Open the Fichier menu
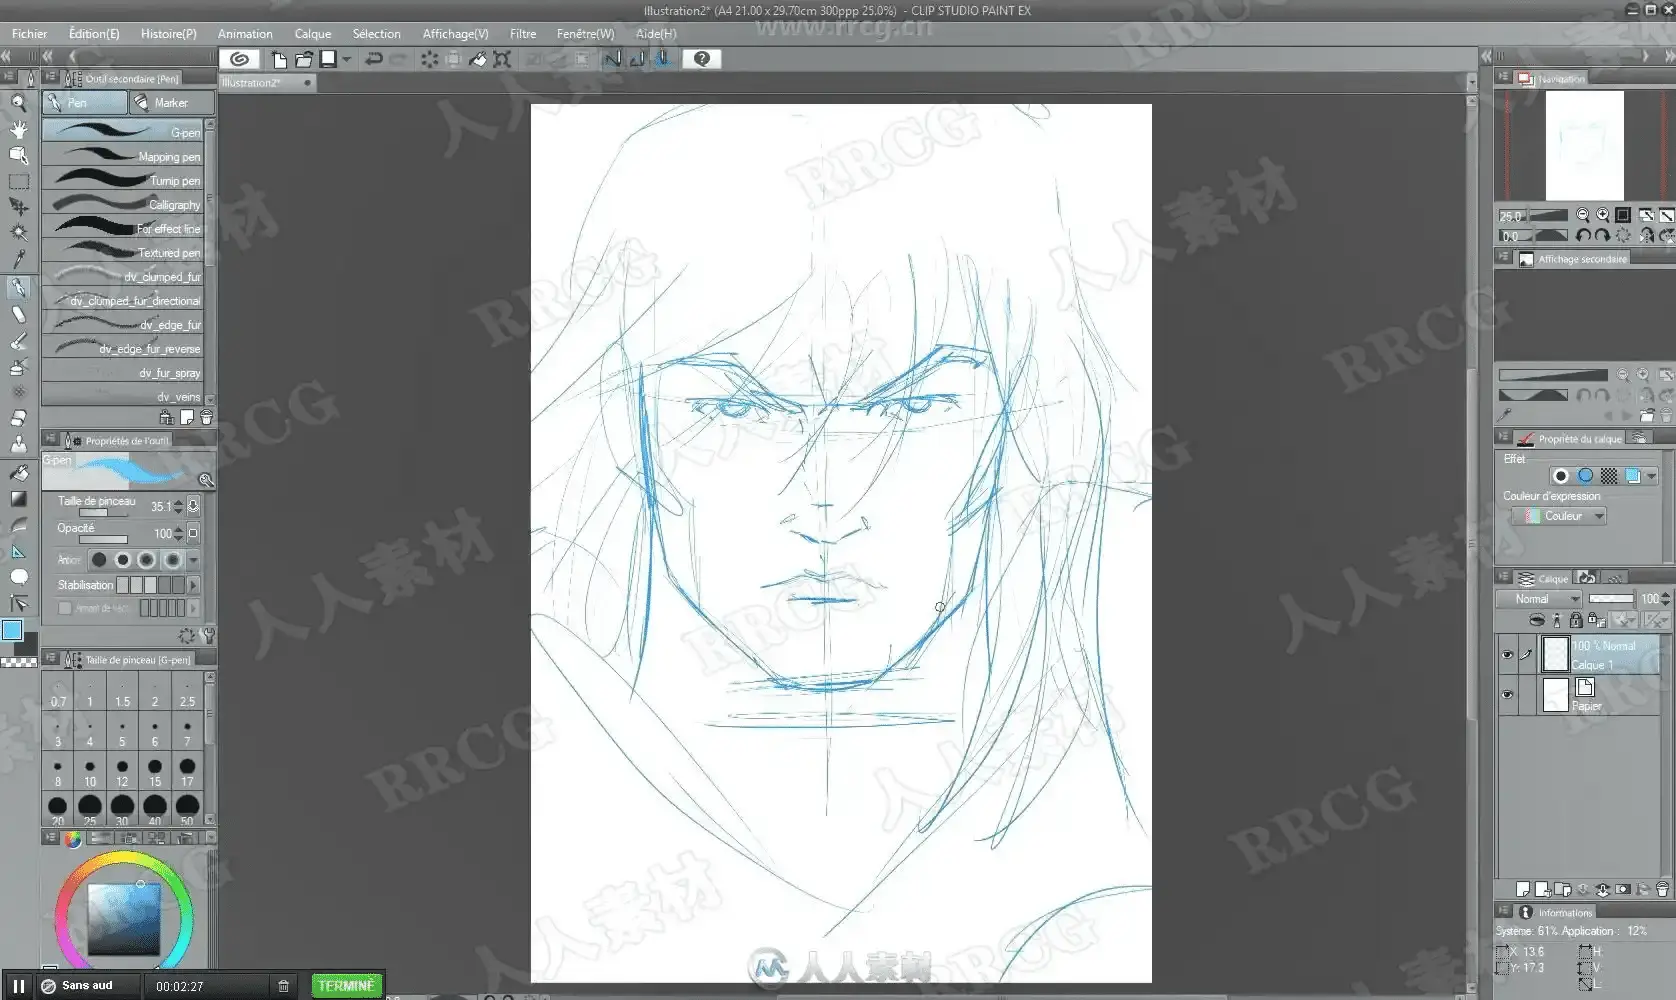1676x1000 pixels. pos(29,33)
